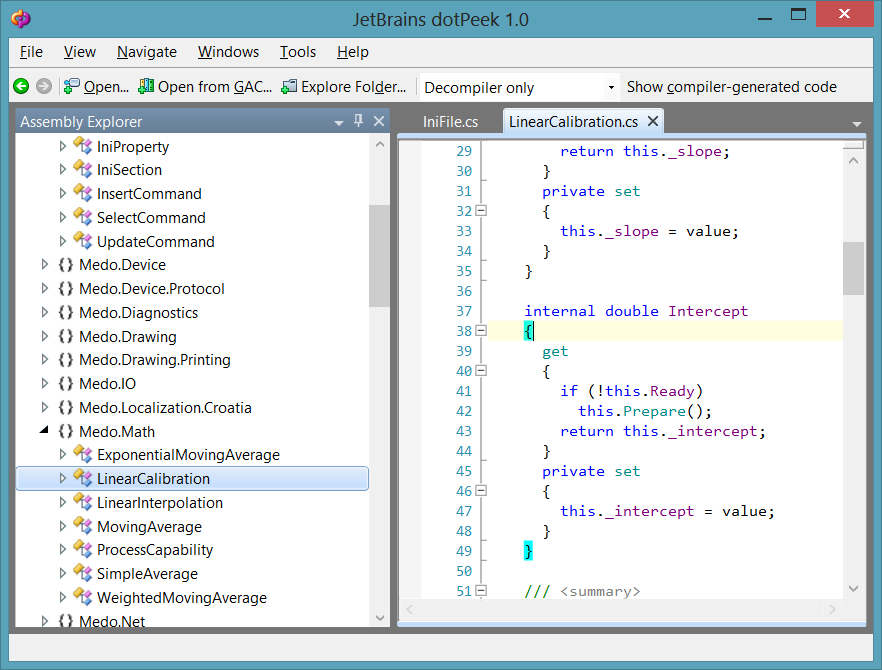This screenshot has height=670, width=882.
Task: Click the code editor vertical scrollbar thumb
Action: (853, 268)
